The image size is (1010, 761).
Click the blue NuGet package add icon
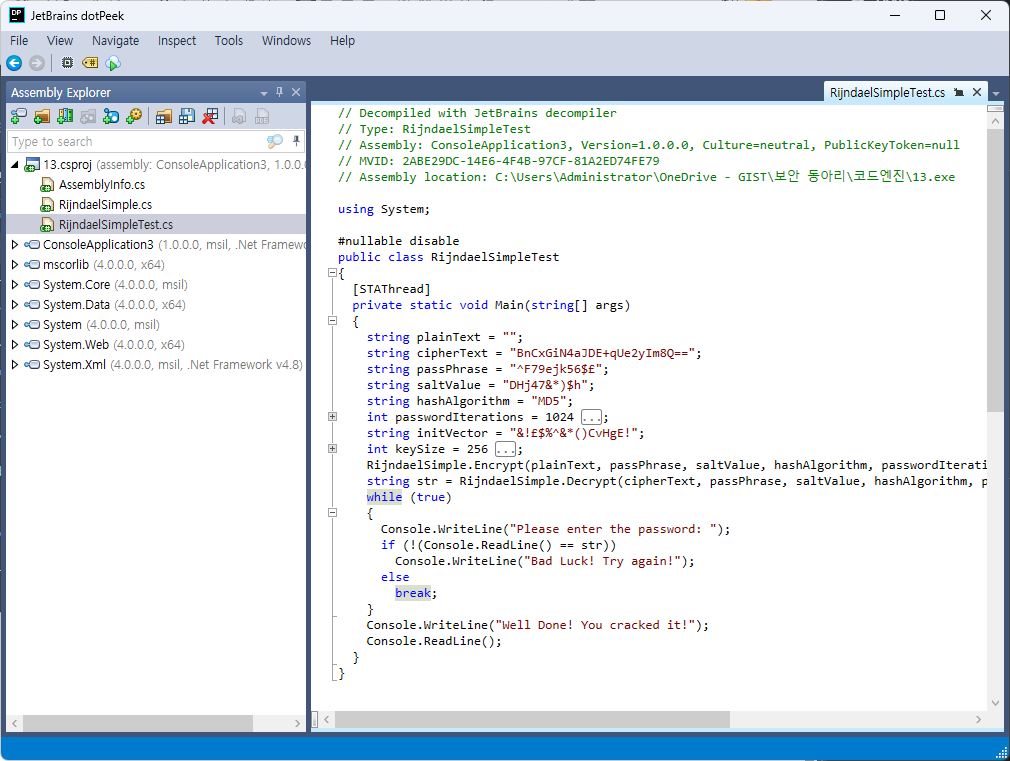click(x=111, y=116)
